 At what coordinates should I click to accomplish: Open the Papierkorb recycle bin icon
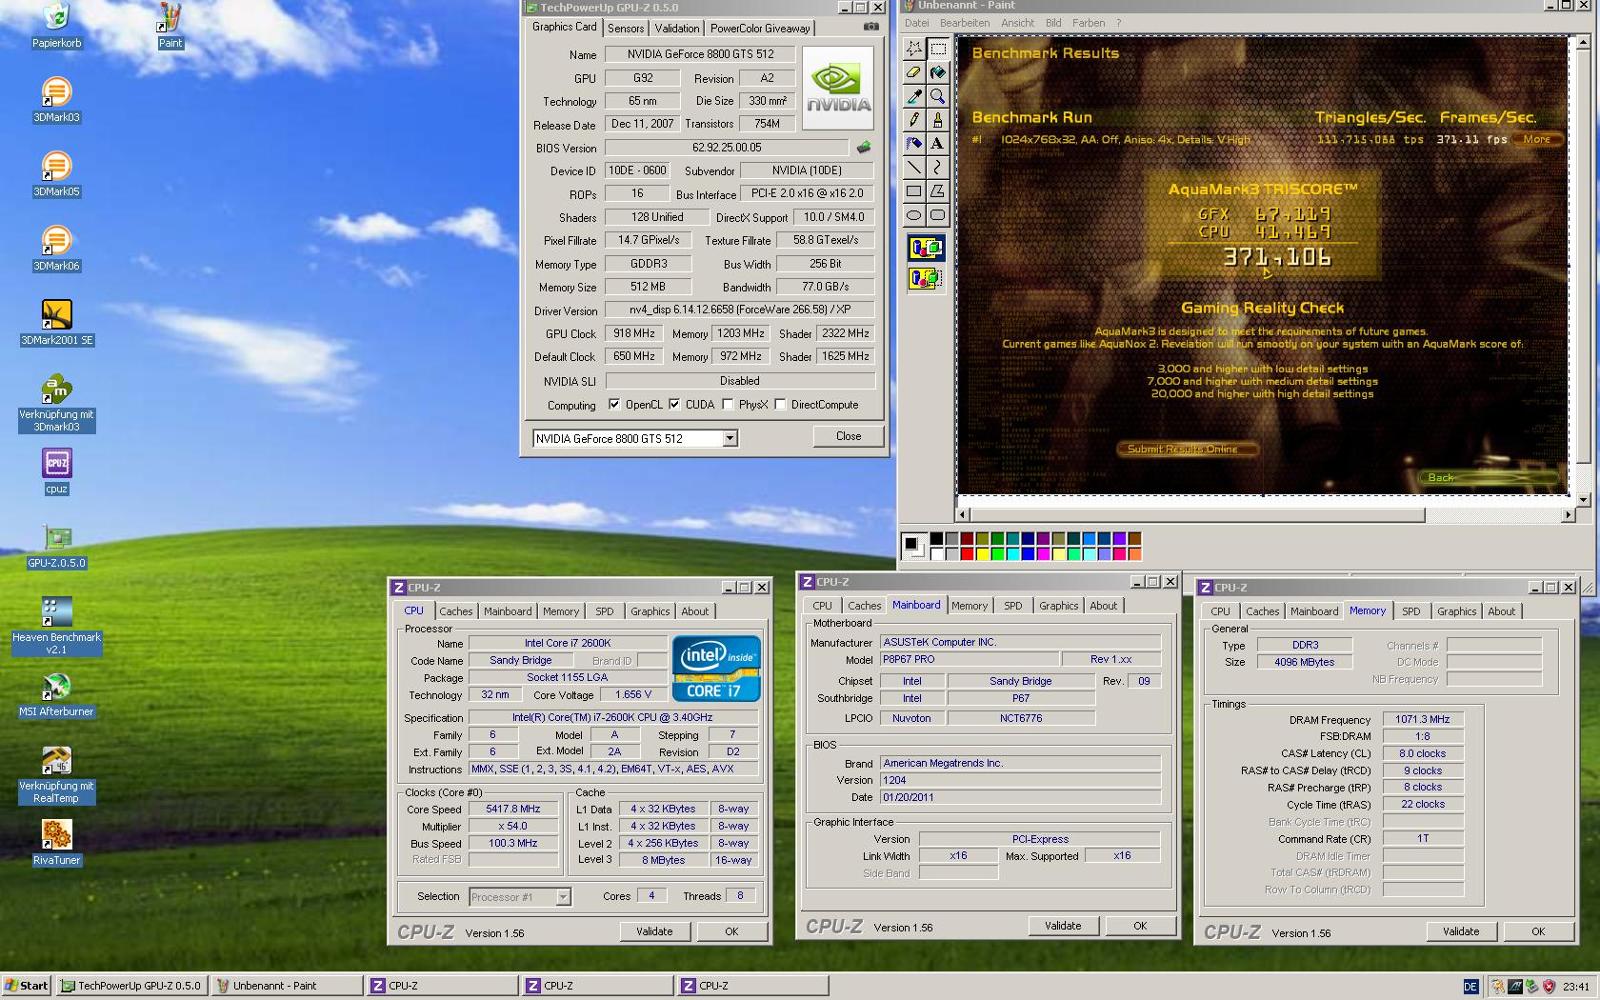coord(57,26)
